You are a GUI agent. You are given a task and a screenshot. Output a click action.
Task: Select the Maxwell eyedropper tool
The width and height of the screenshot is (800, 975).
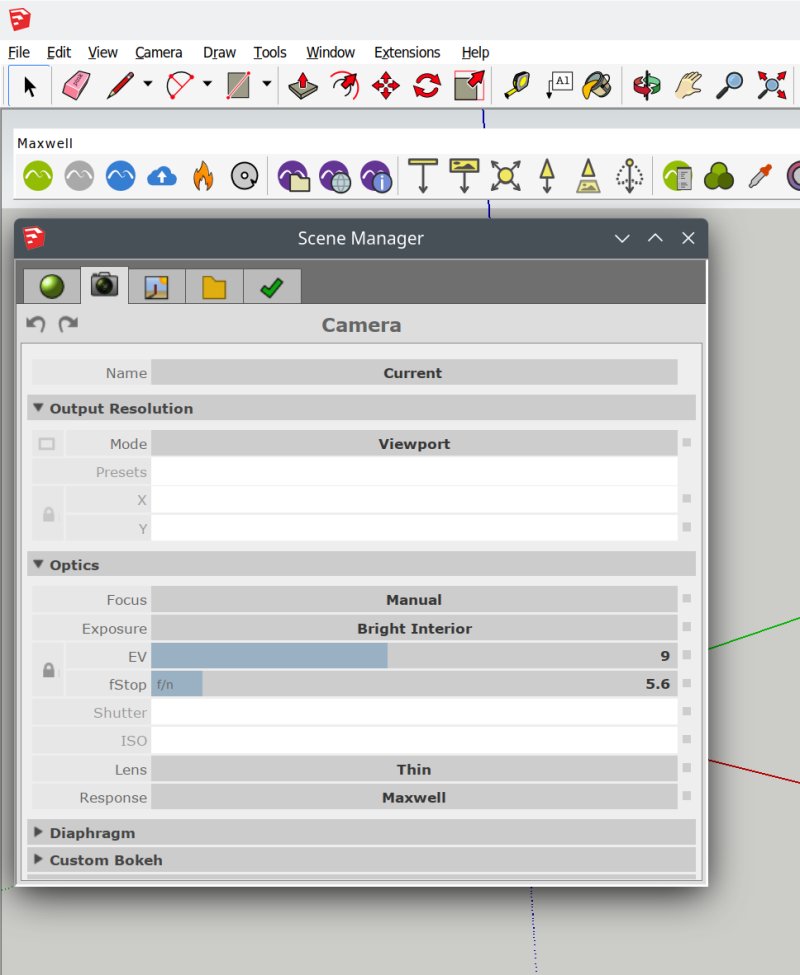point(760,176)
